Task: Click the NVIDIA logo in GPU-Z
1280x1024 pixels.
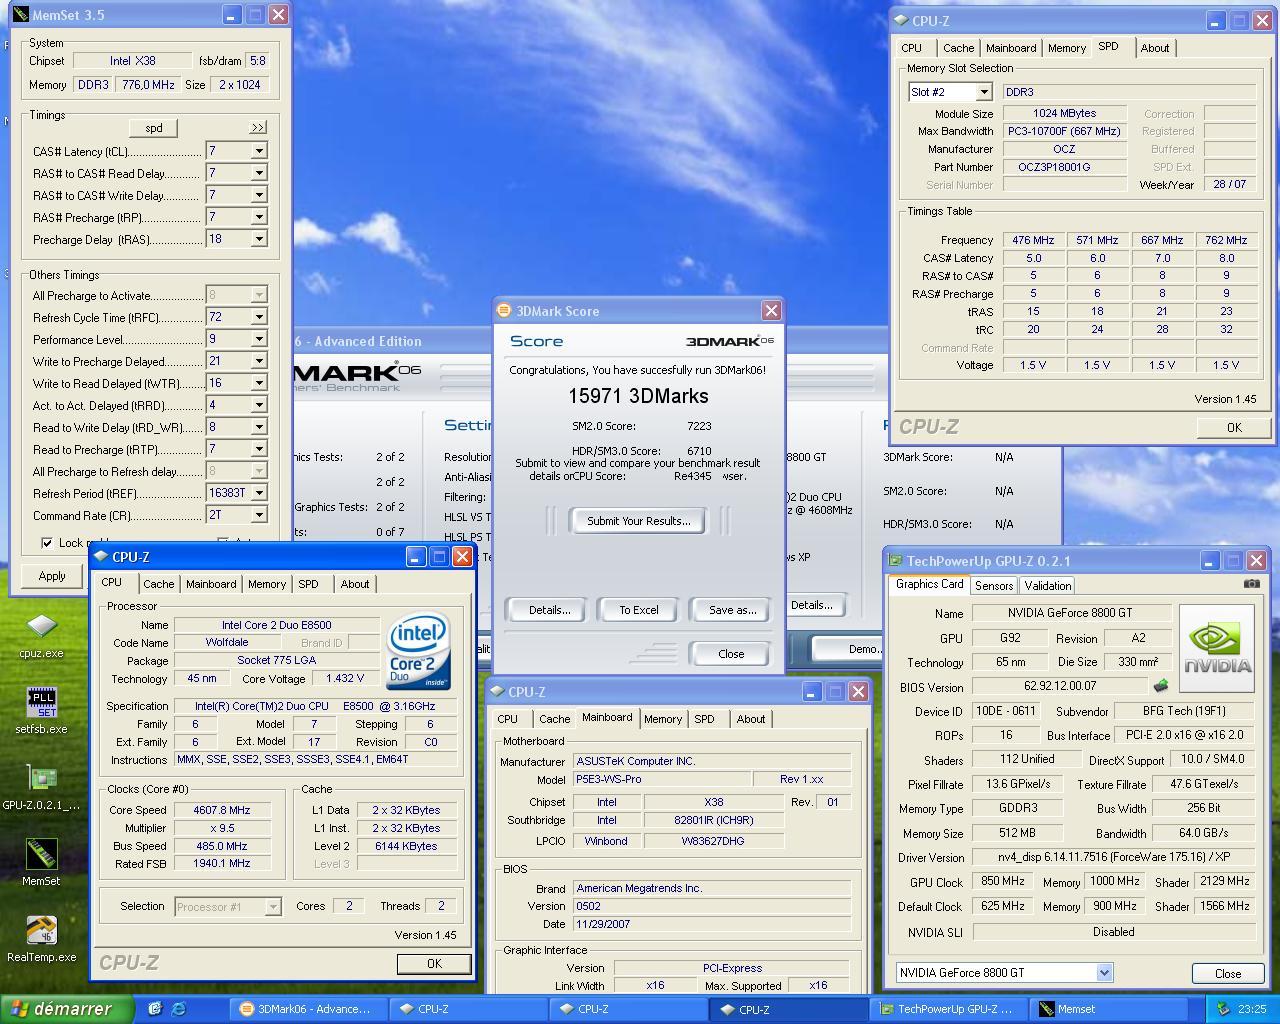Action: point(1217,648)
